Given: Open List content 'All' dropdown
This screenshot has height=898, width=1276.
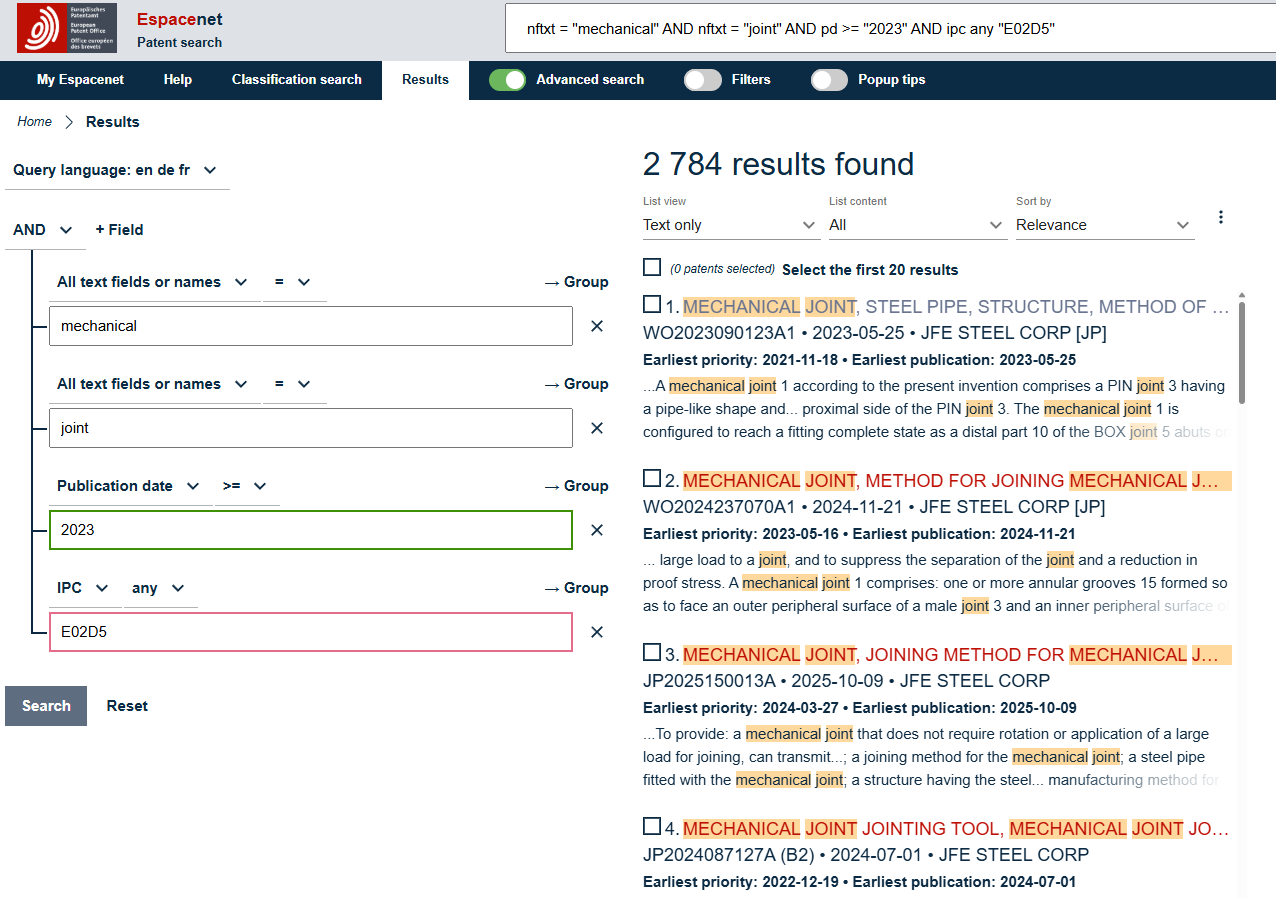Looking at the screenshot, I should coord(917,225).
